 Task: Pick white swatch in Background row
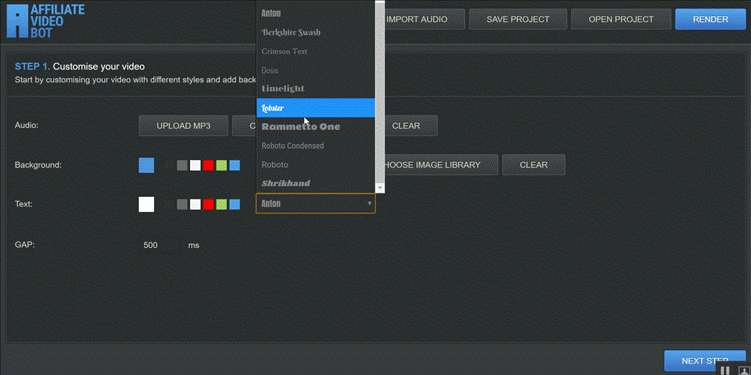pyautogui.click(x=195, y=165)
